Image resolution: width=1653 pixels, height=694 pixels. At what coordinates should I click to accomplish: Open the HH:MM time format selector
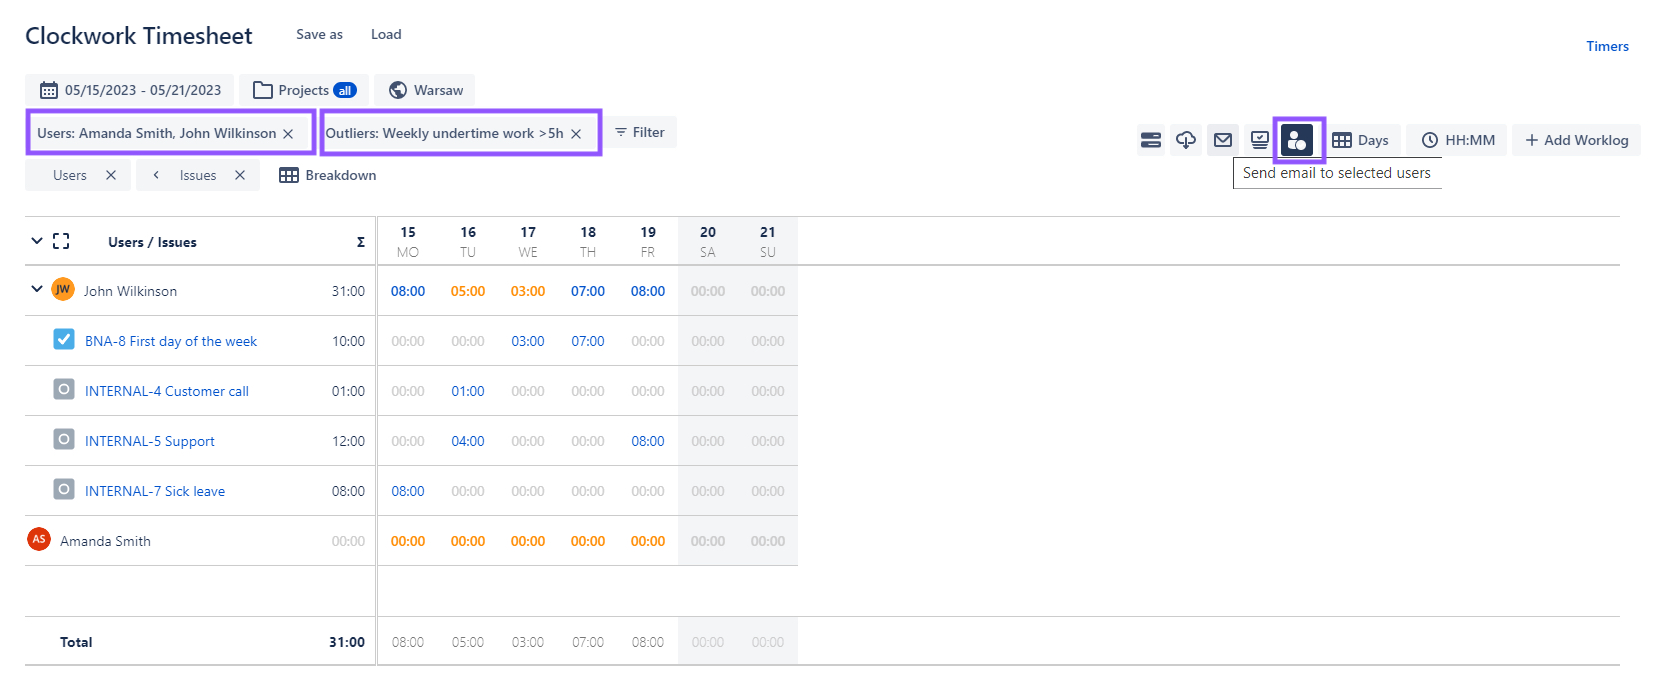[1458, 140]
